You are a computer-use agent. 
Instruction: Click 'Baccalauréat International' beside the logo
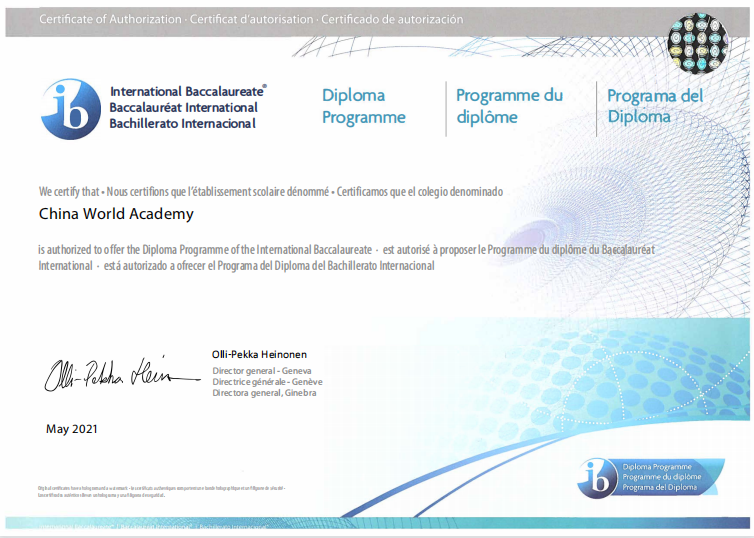(x=184, y=108)
